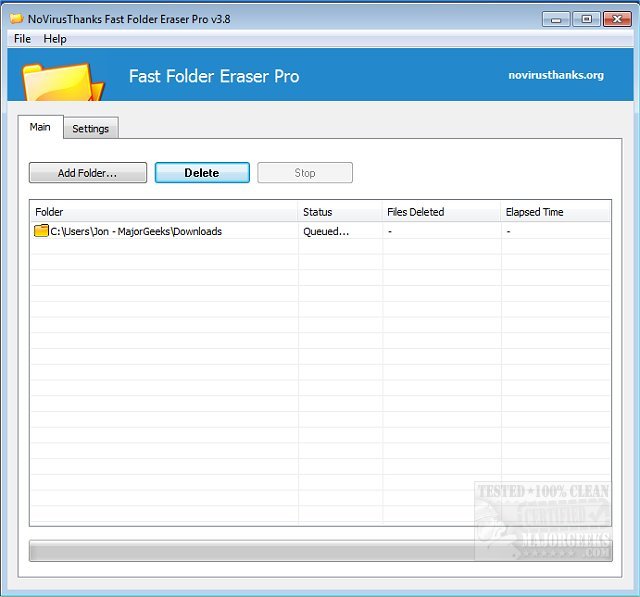Click the Elapsed Time column header
The height and width of the screenshot is (597, 640).
(556, 212)
